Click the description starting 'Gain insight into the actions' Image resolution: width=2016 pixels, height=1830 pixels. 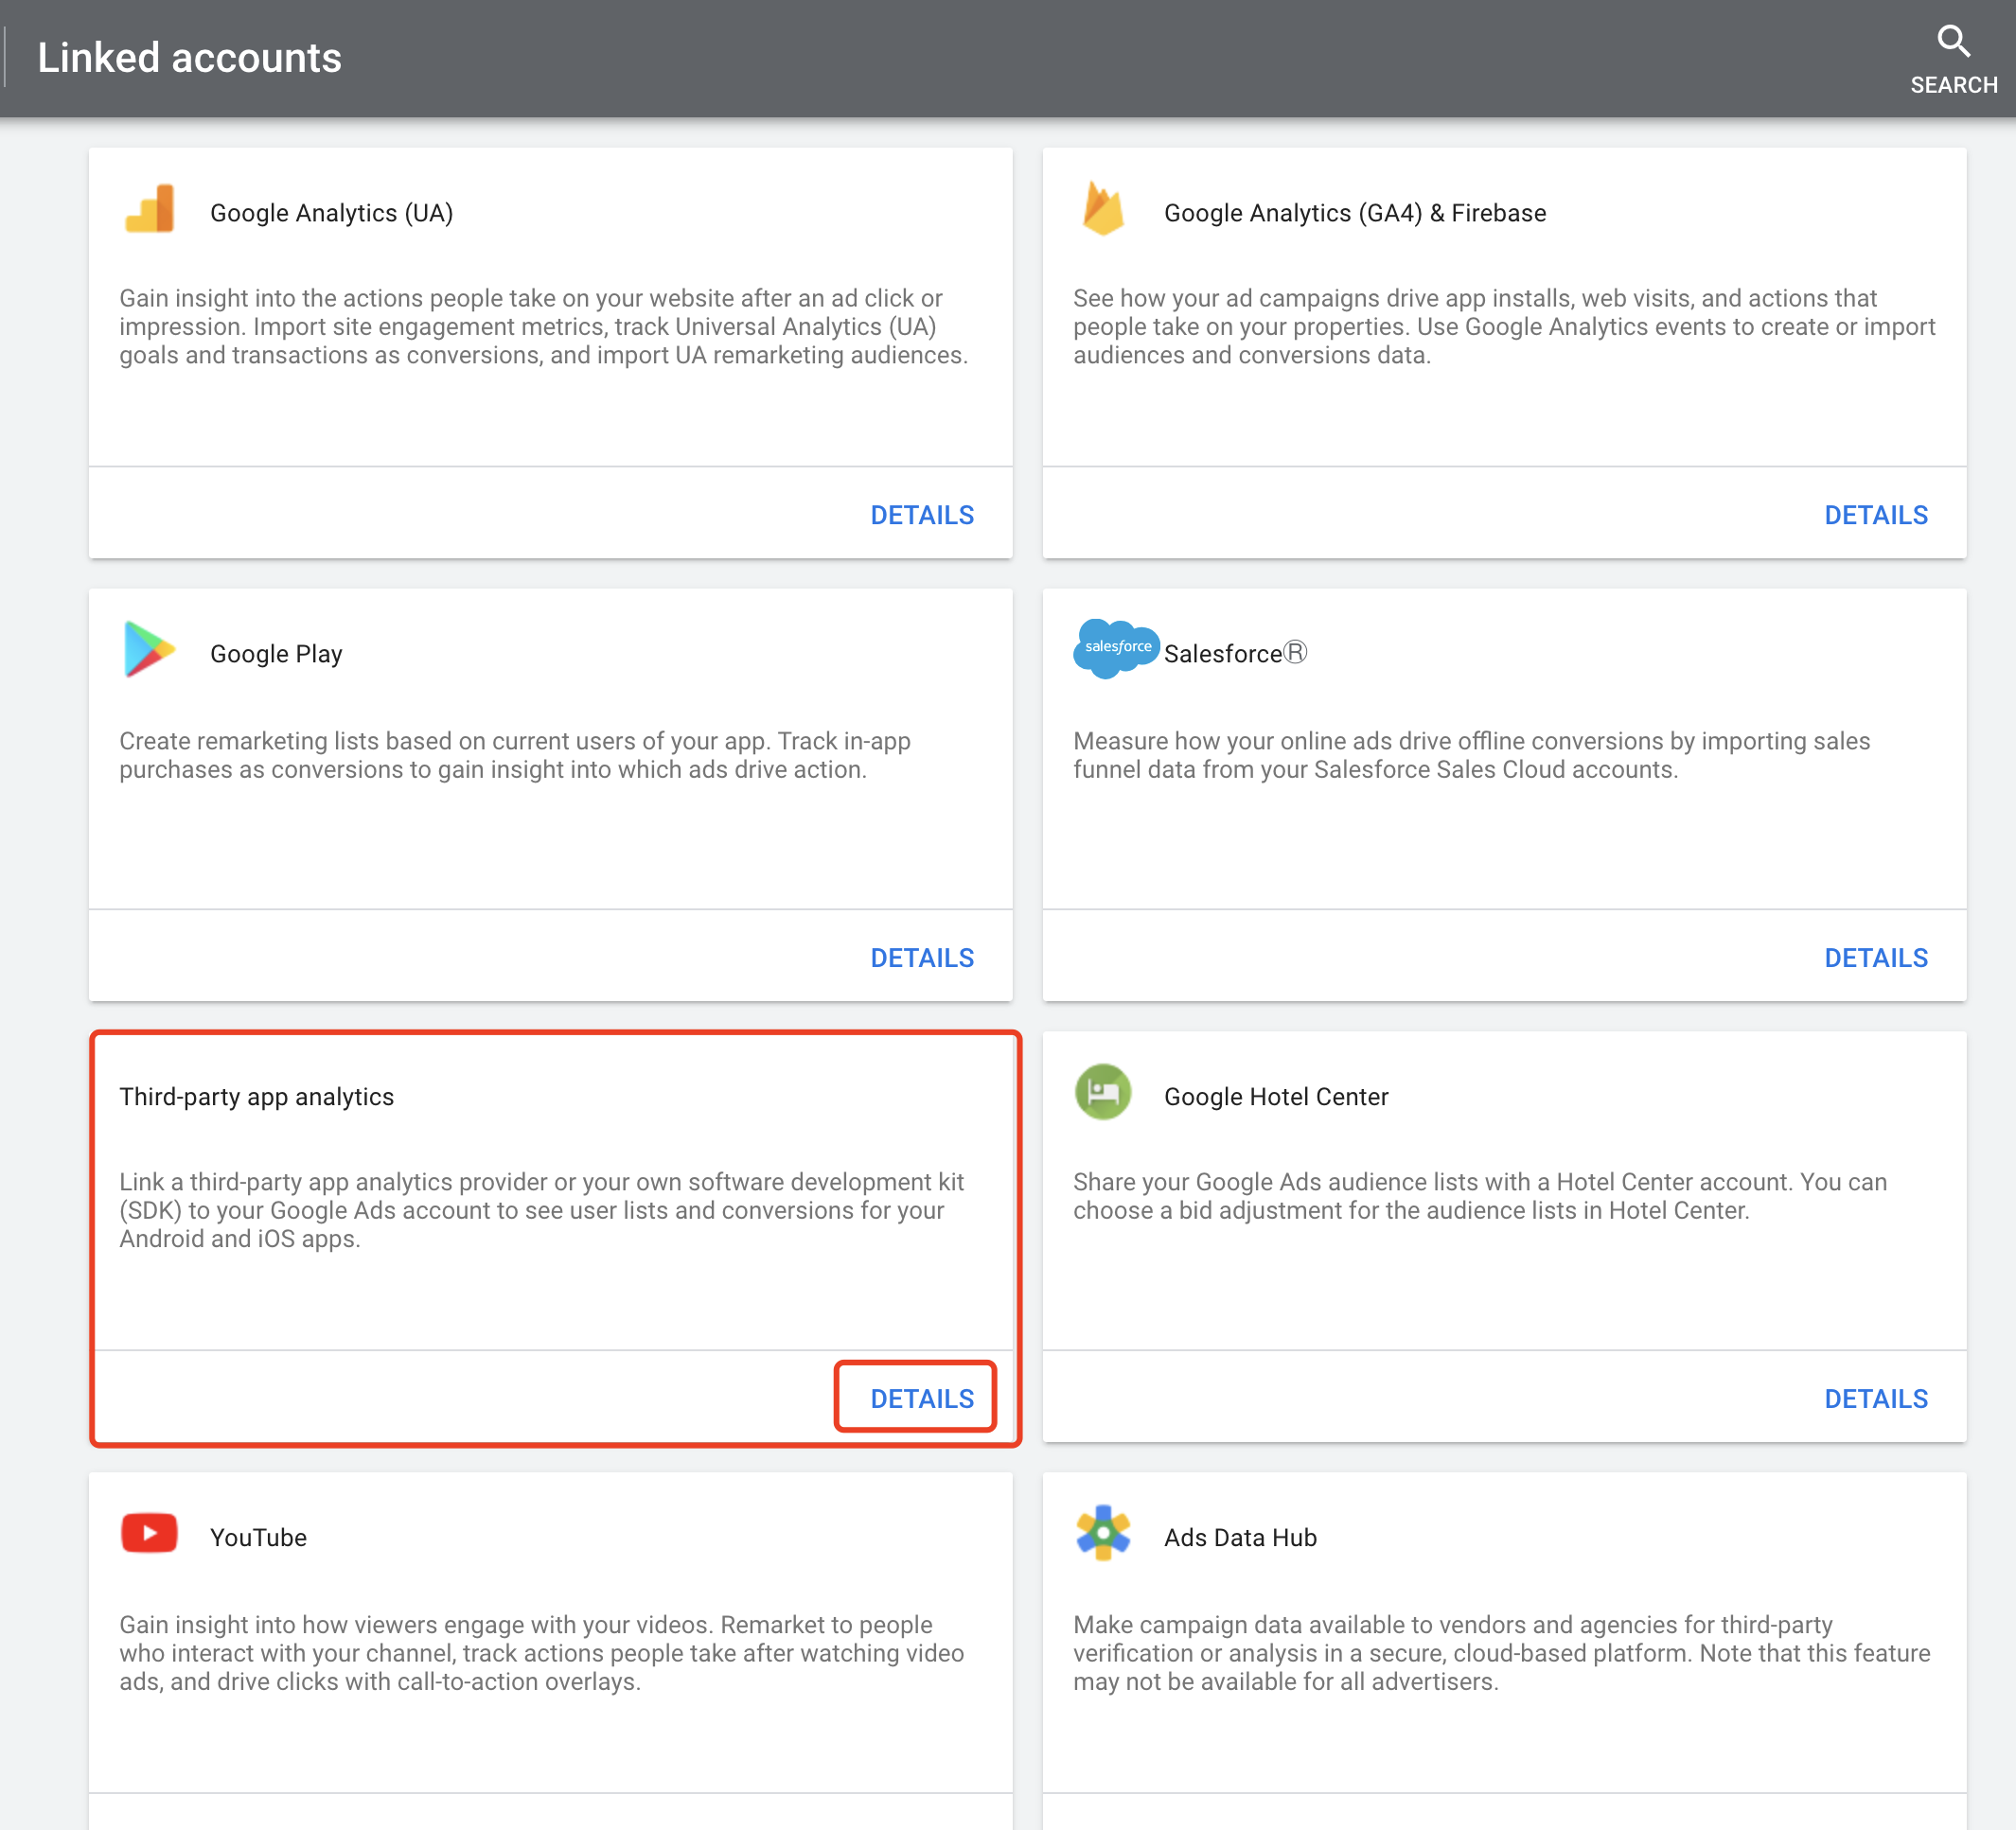(x=544, y=327)
